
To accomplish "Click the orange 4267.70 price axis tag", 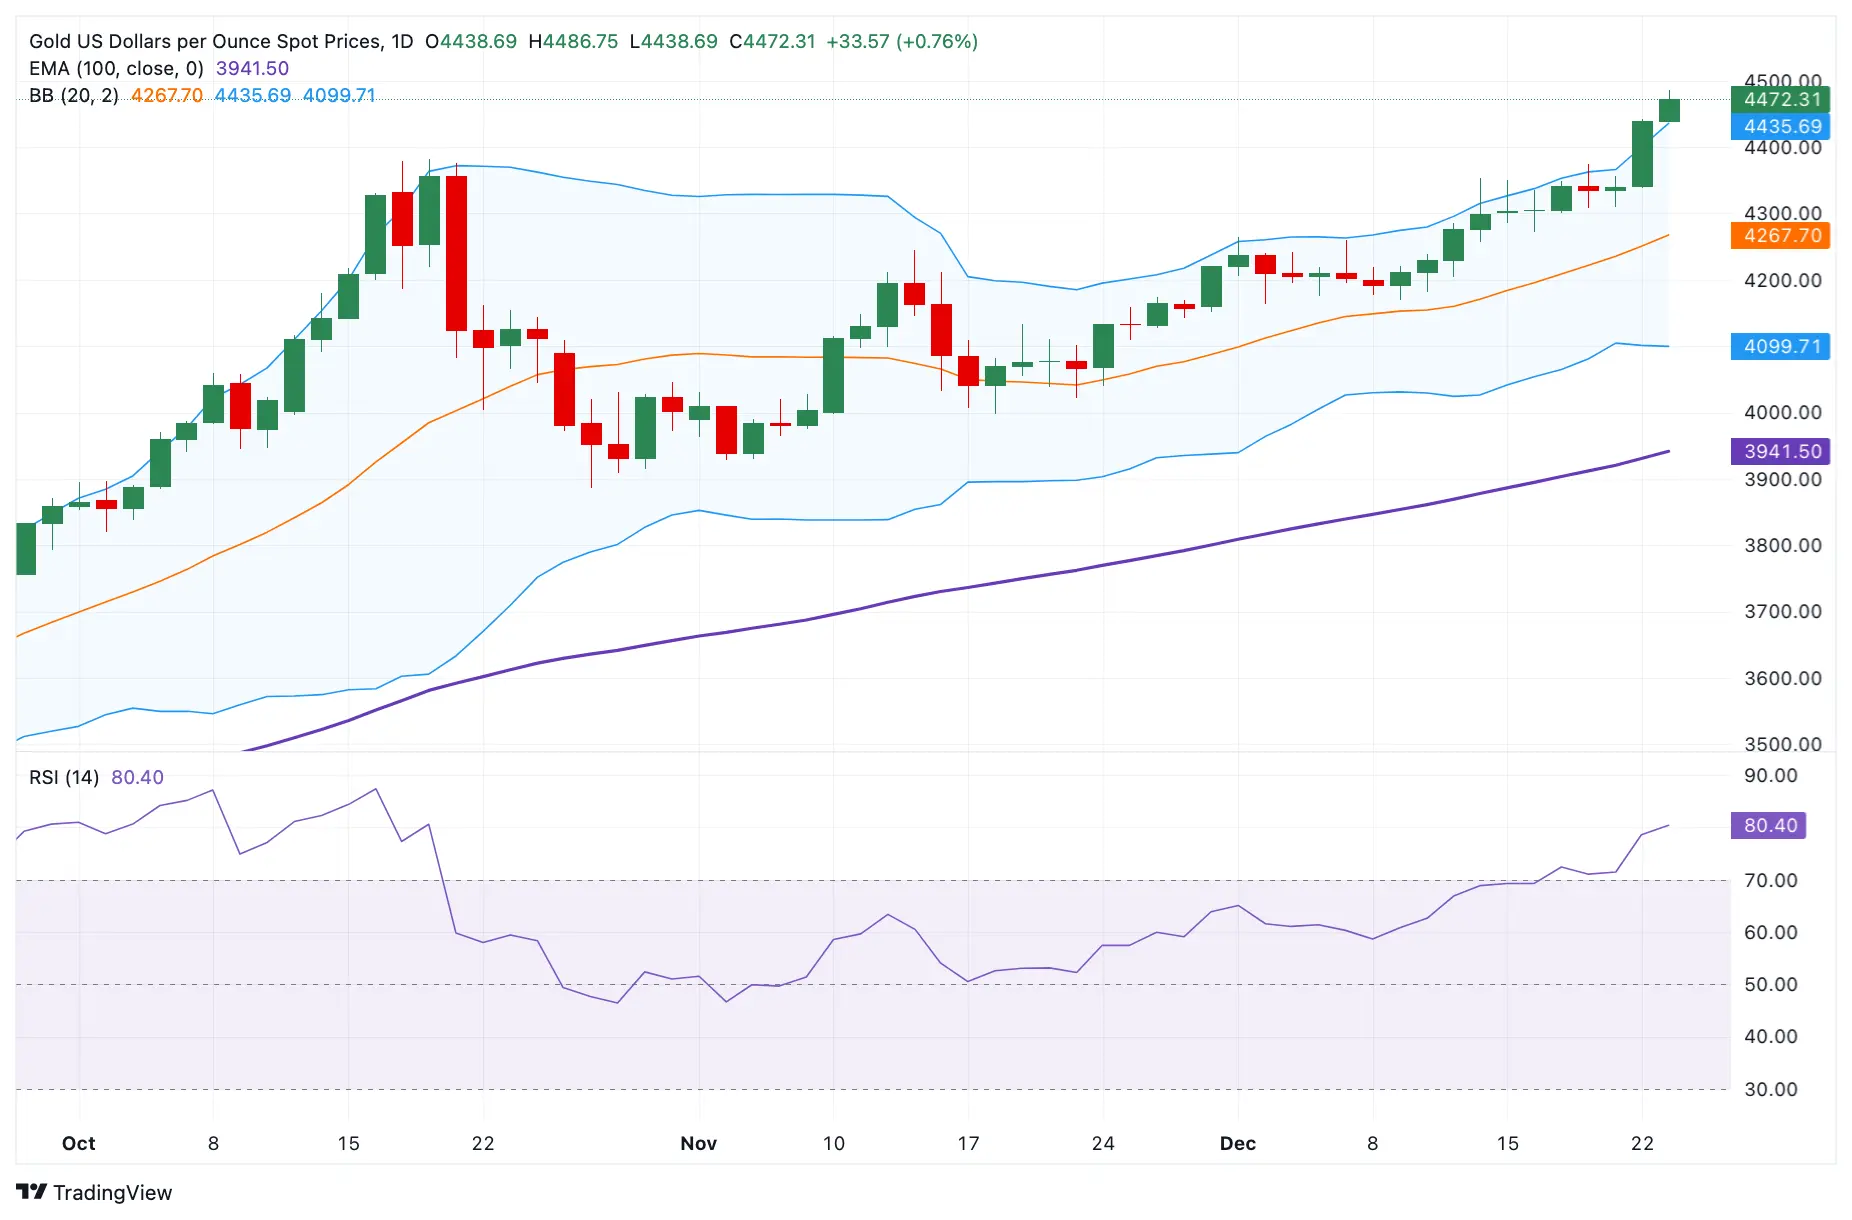I will 1780,236.
